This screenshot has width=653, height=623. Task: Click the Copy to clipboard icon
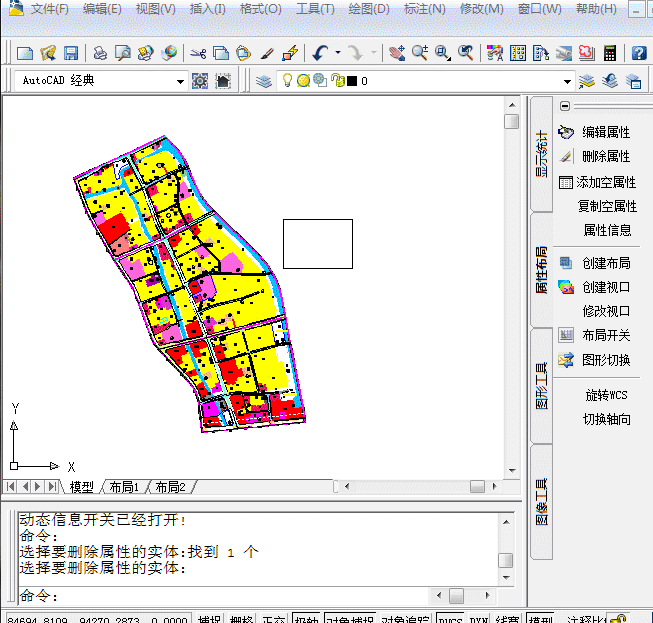(x=221, y=53)
